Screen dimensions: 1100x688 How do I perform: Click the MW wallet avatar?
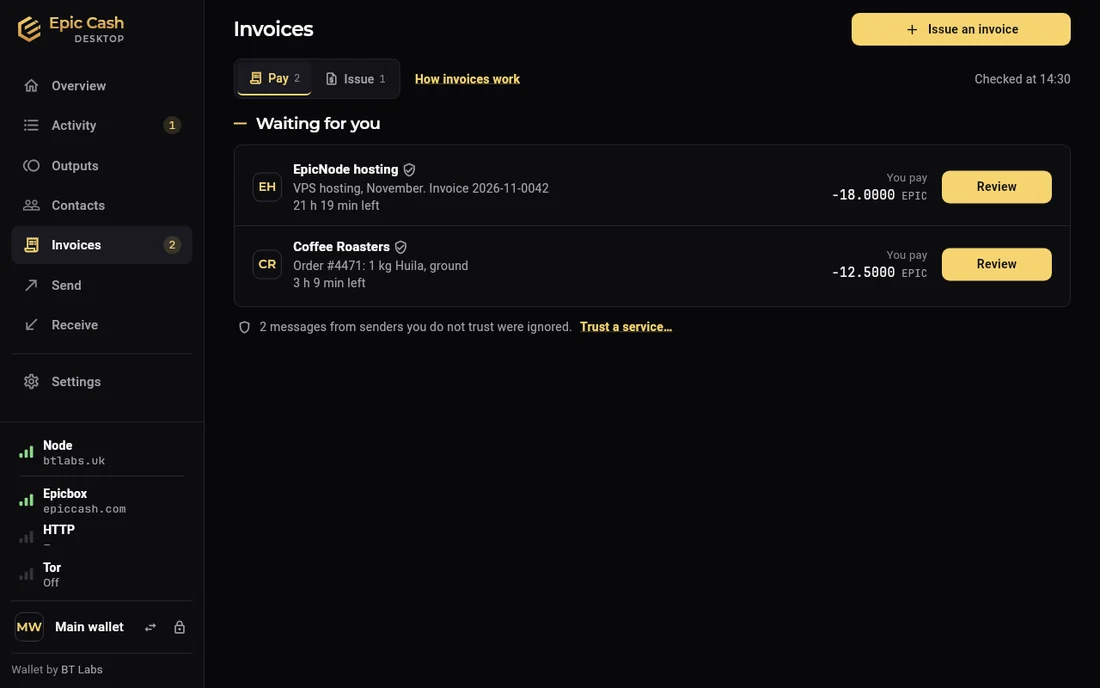[x=29, y=627]
